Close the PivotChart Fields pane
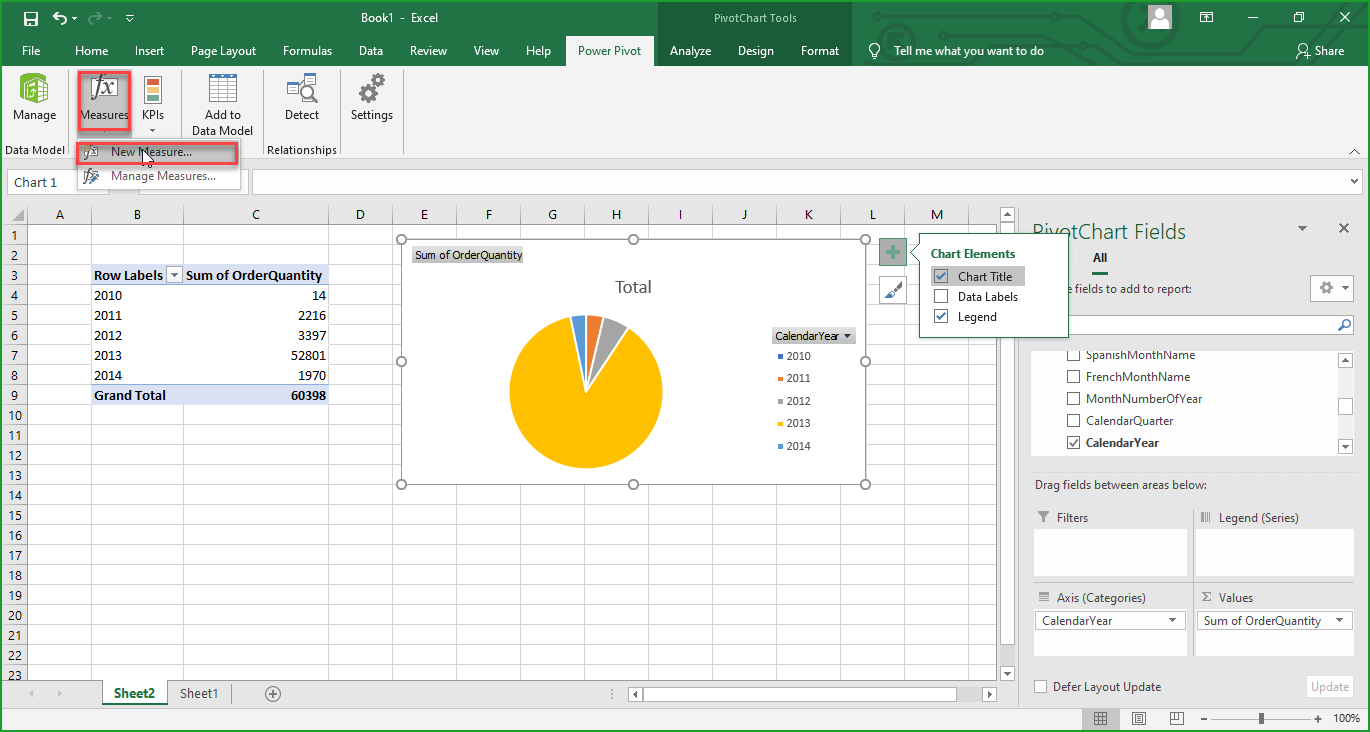Viewport: 1370px width, 732px height. click(1344, 228)
